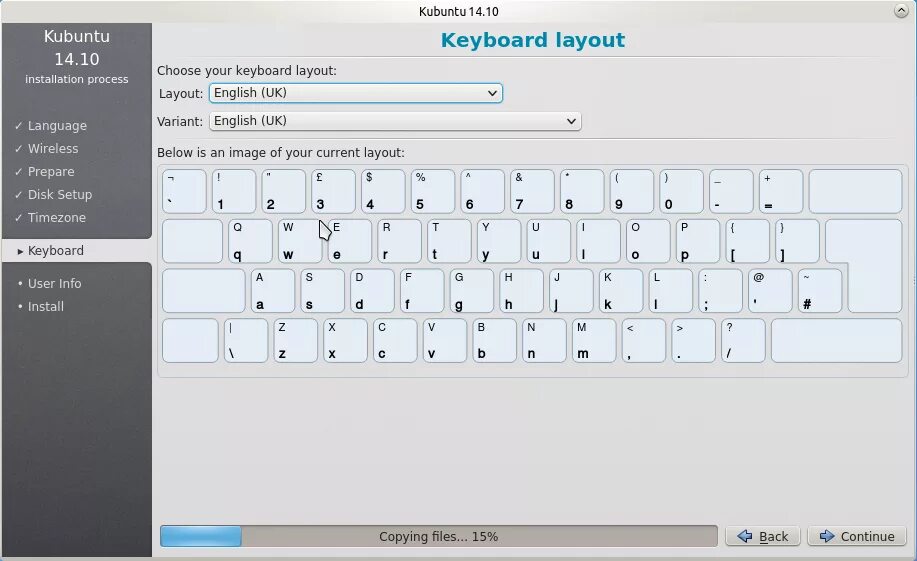Click the backslash pipe key
This screenshot has width=917, height=561.
coord(246,340)
